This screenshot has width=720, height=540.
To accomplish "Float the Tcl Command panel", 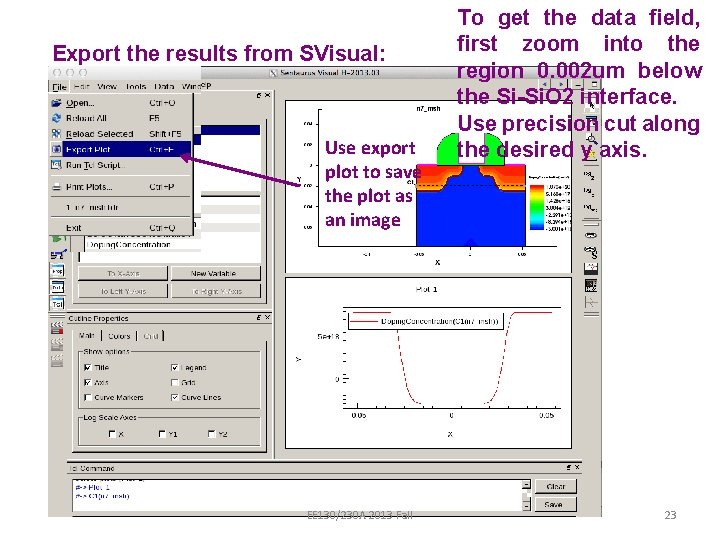I will tap(568, 467).
